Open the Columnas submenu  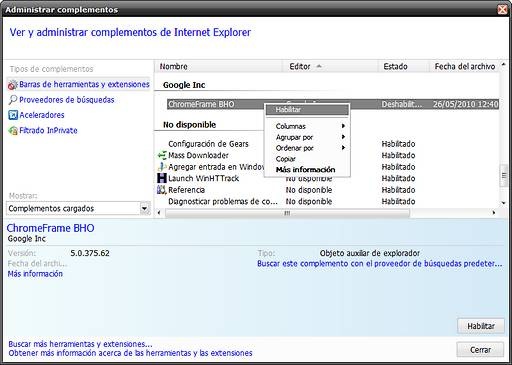click(307, 126)
